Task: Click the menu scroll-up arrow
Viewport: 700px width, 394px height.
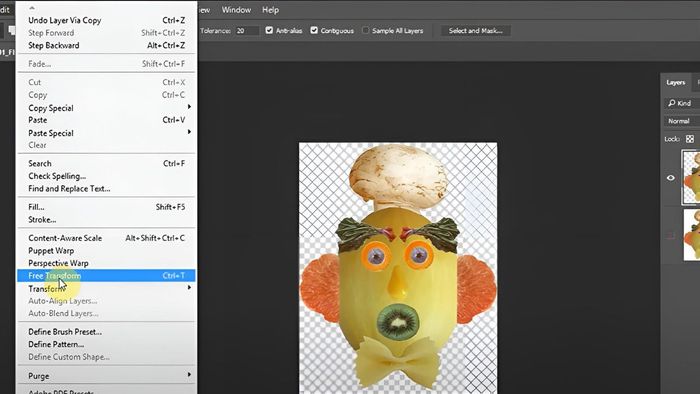Action: coord(32,8)
